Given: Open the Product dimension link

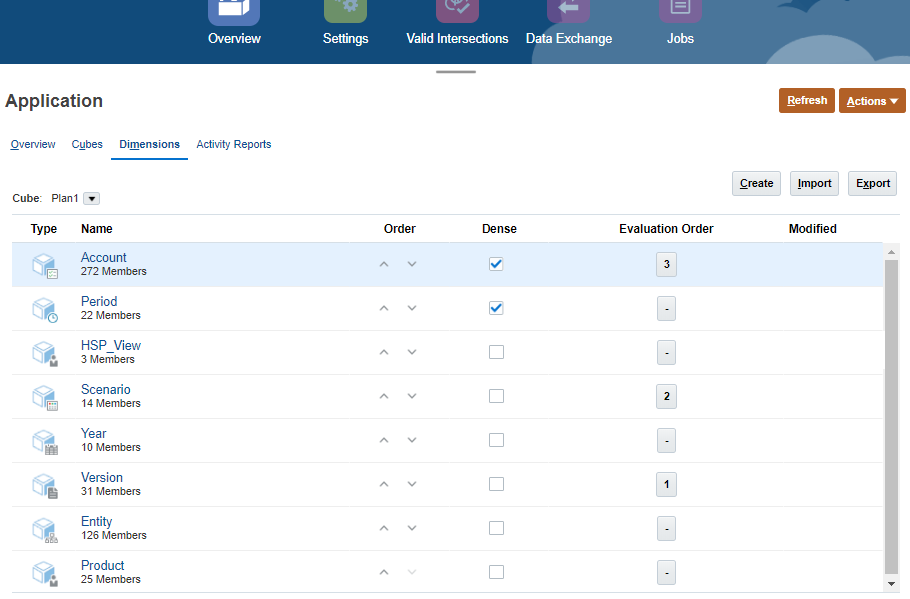Looking at the screenshot, I should 103,565.
